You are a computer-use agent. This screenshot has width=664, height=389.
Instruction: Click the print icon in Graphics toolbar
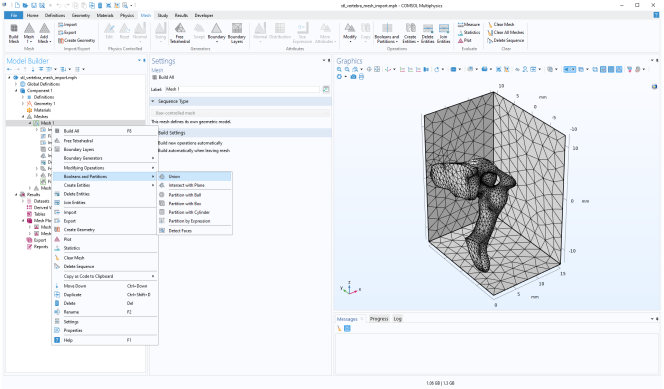(x=361, y=77)
